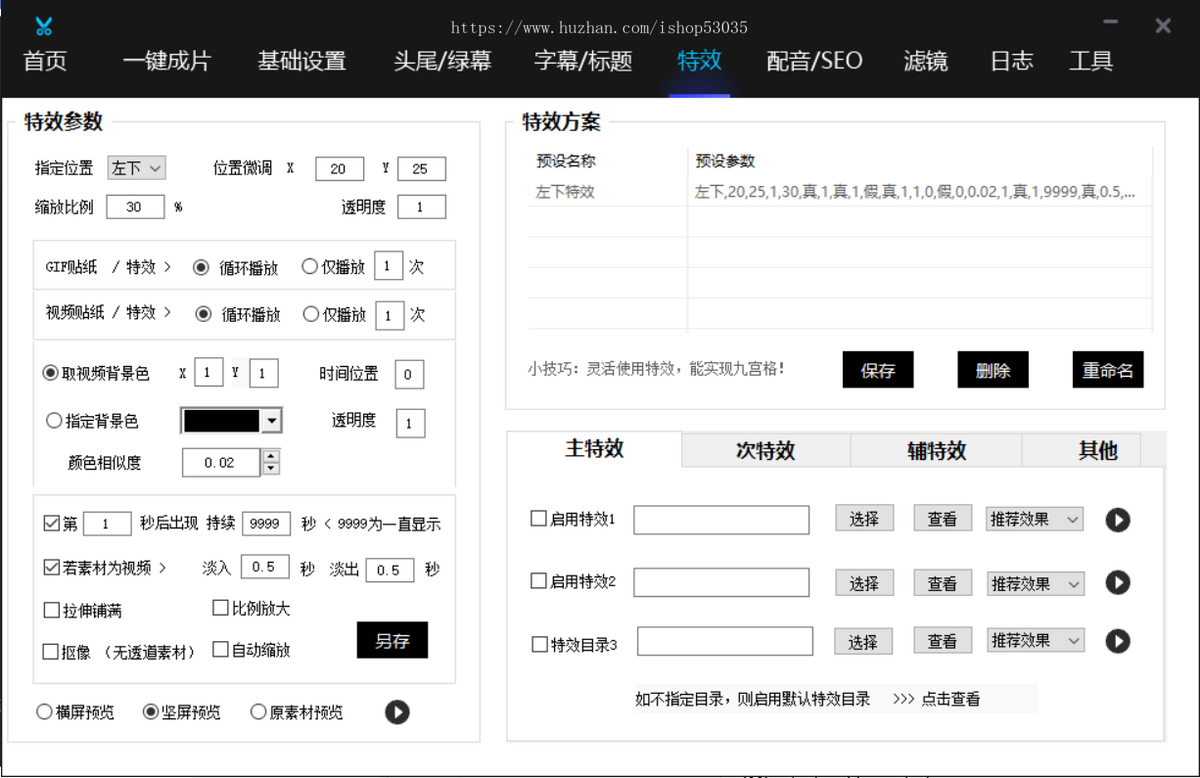Increase 颜色相似度 with the up stepper arrow
1200x778 pixels.
pyautogui.click(x=271, y=456)
